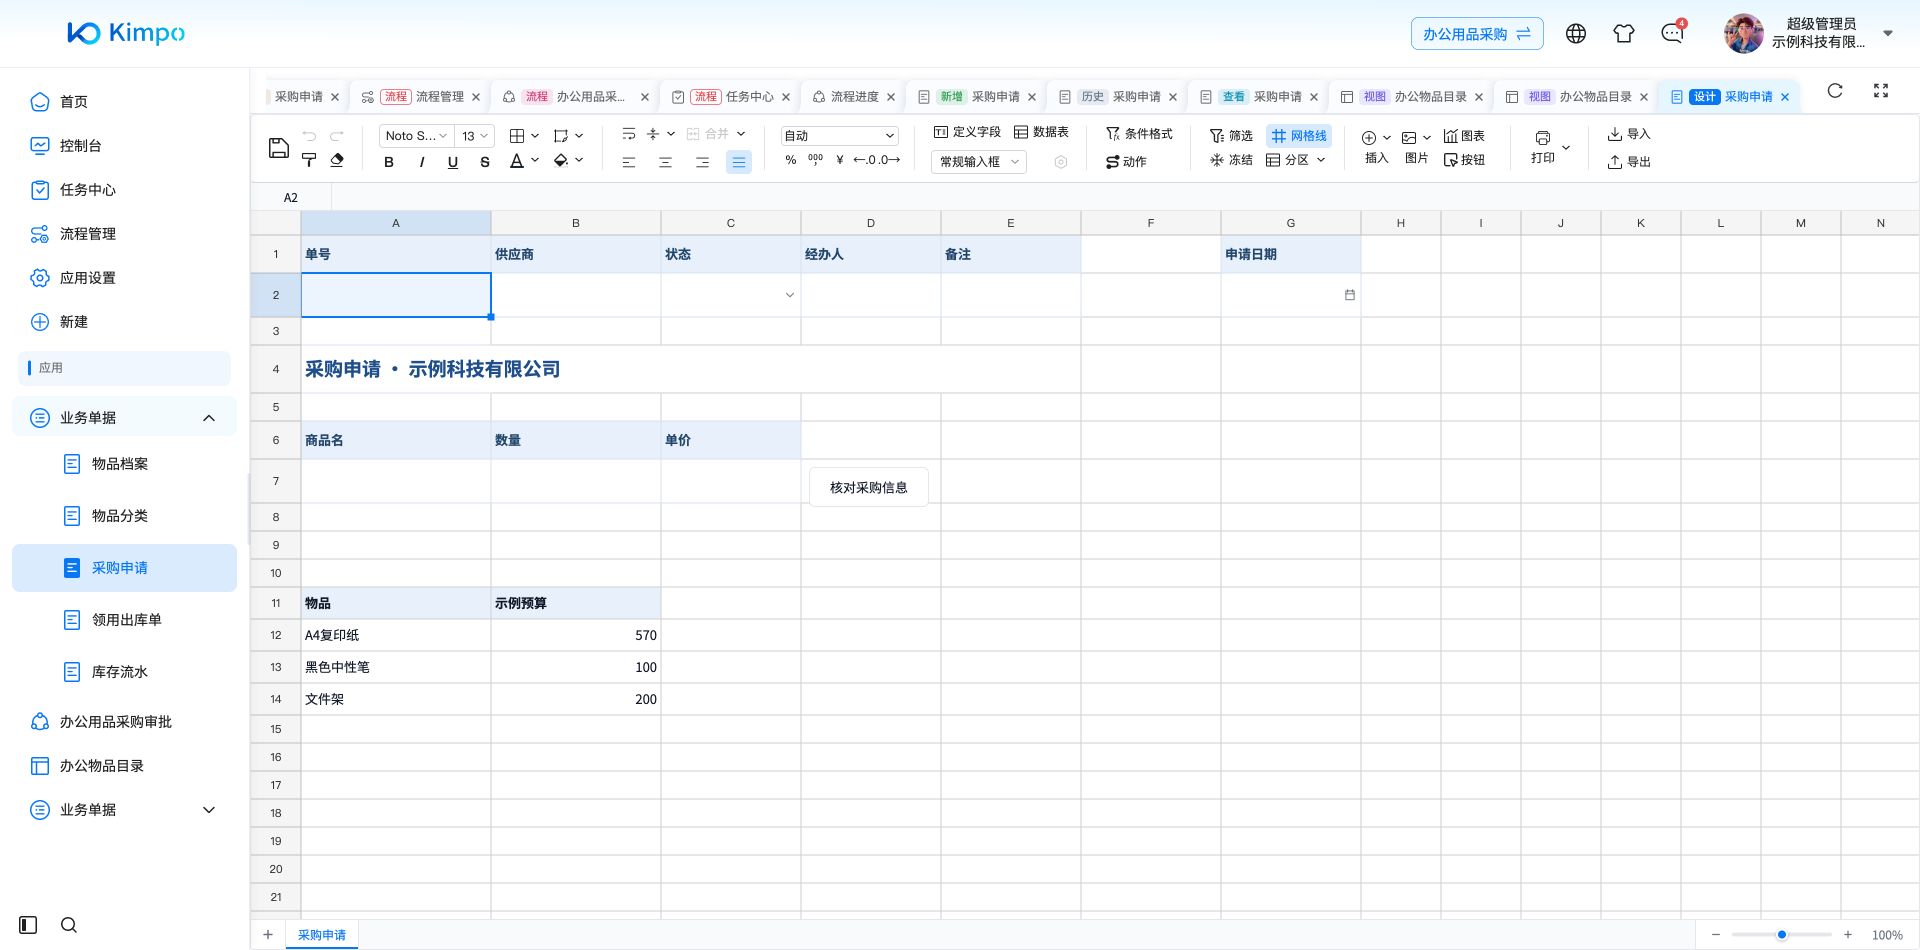Toggle the 网格线 gridlines option
This screenshot has height=950, width=1920.
[x=1299, y=136]
